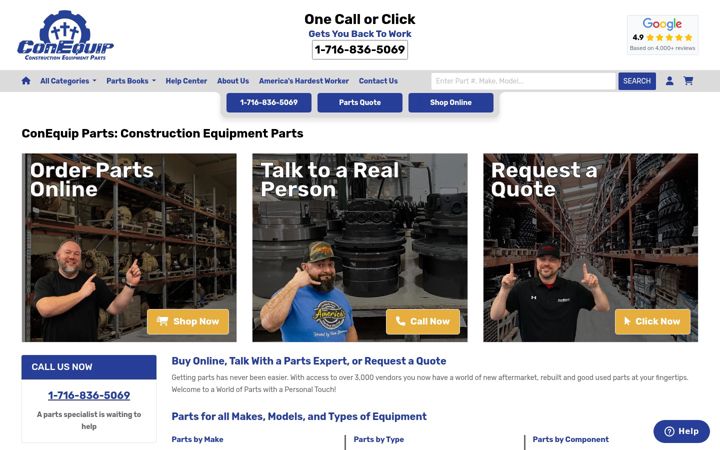Open the shopping cart icon
Image resolution: width=720 pixels, height=450 pixels.
[x=688, y=81]
